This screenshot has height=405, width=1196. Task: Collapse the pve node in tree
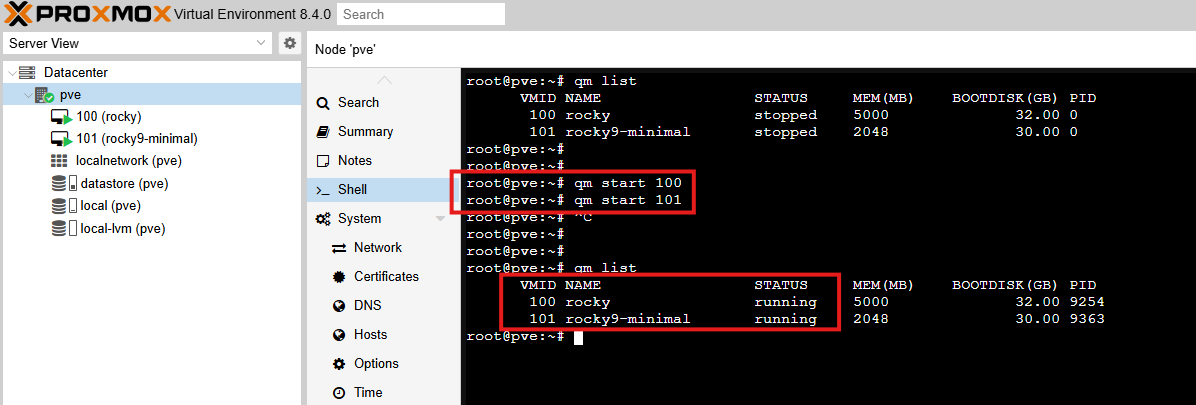click(x=27, y=95)
